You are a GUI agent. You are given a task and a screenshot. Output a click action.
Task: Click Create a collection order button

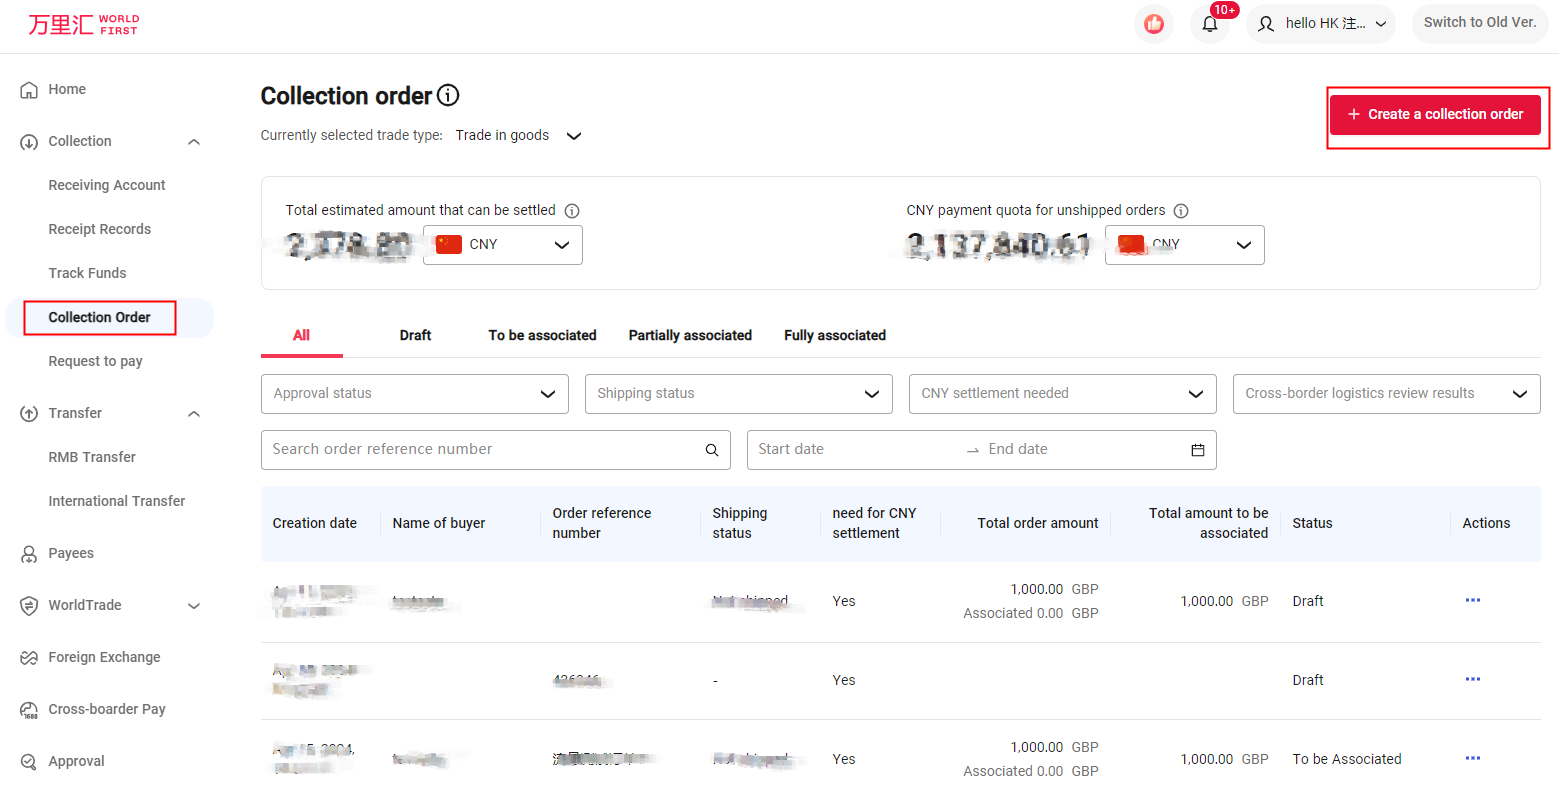tap(1435, 115)
